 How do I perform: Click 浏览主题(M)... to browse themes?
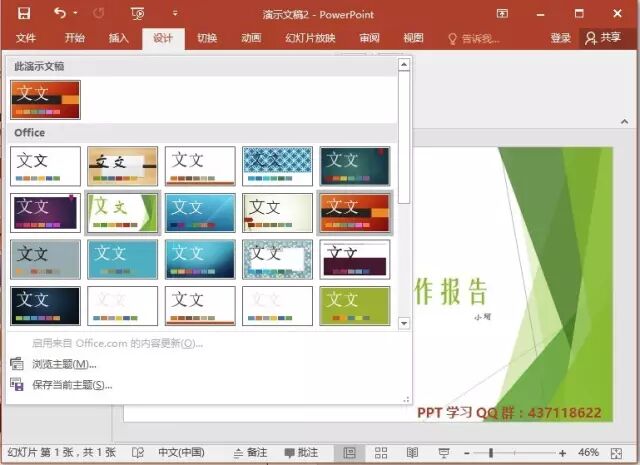coord(64,364)
